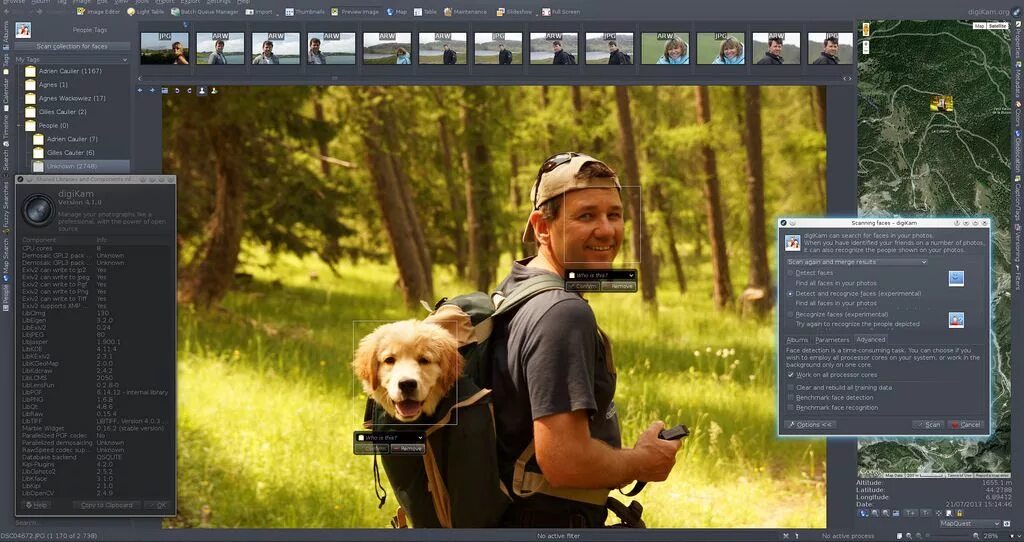
Task: Remove the man's face tag
Action: [x=618, y=286]
